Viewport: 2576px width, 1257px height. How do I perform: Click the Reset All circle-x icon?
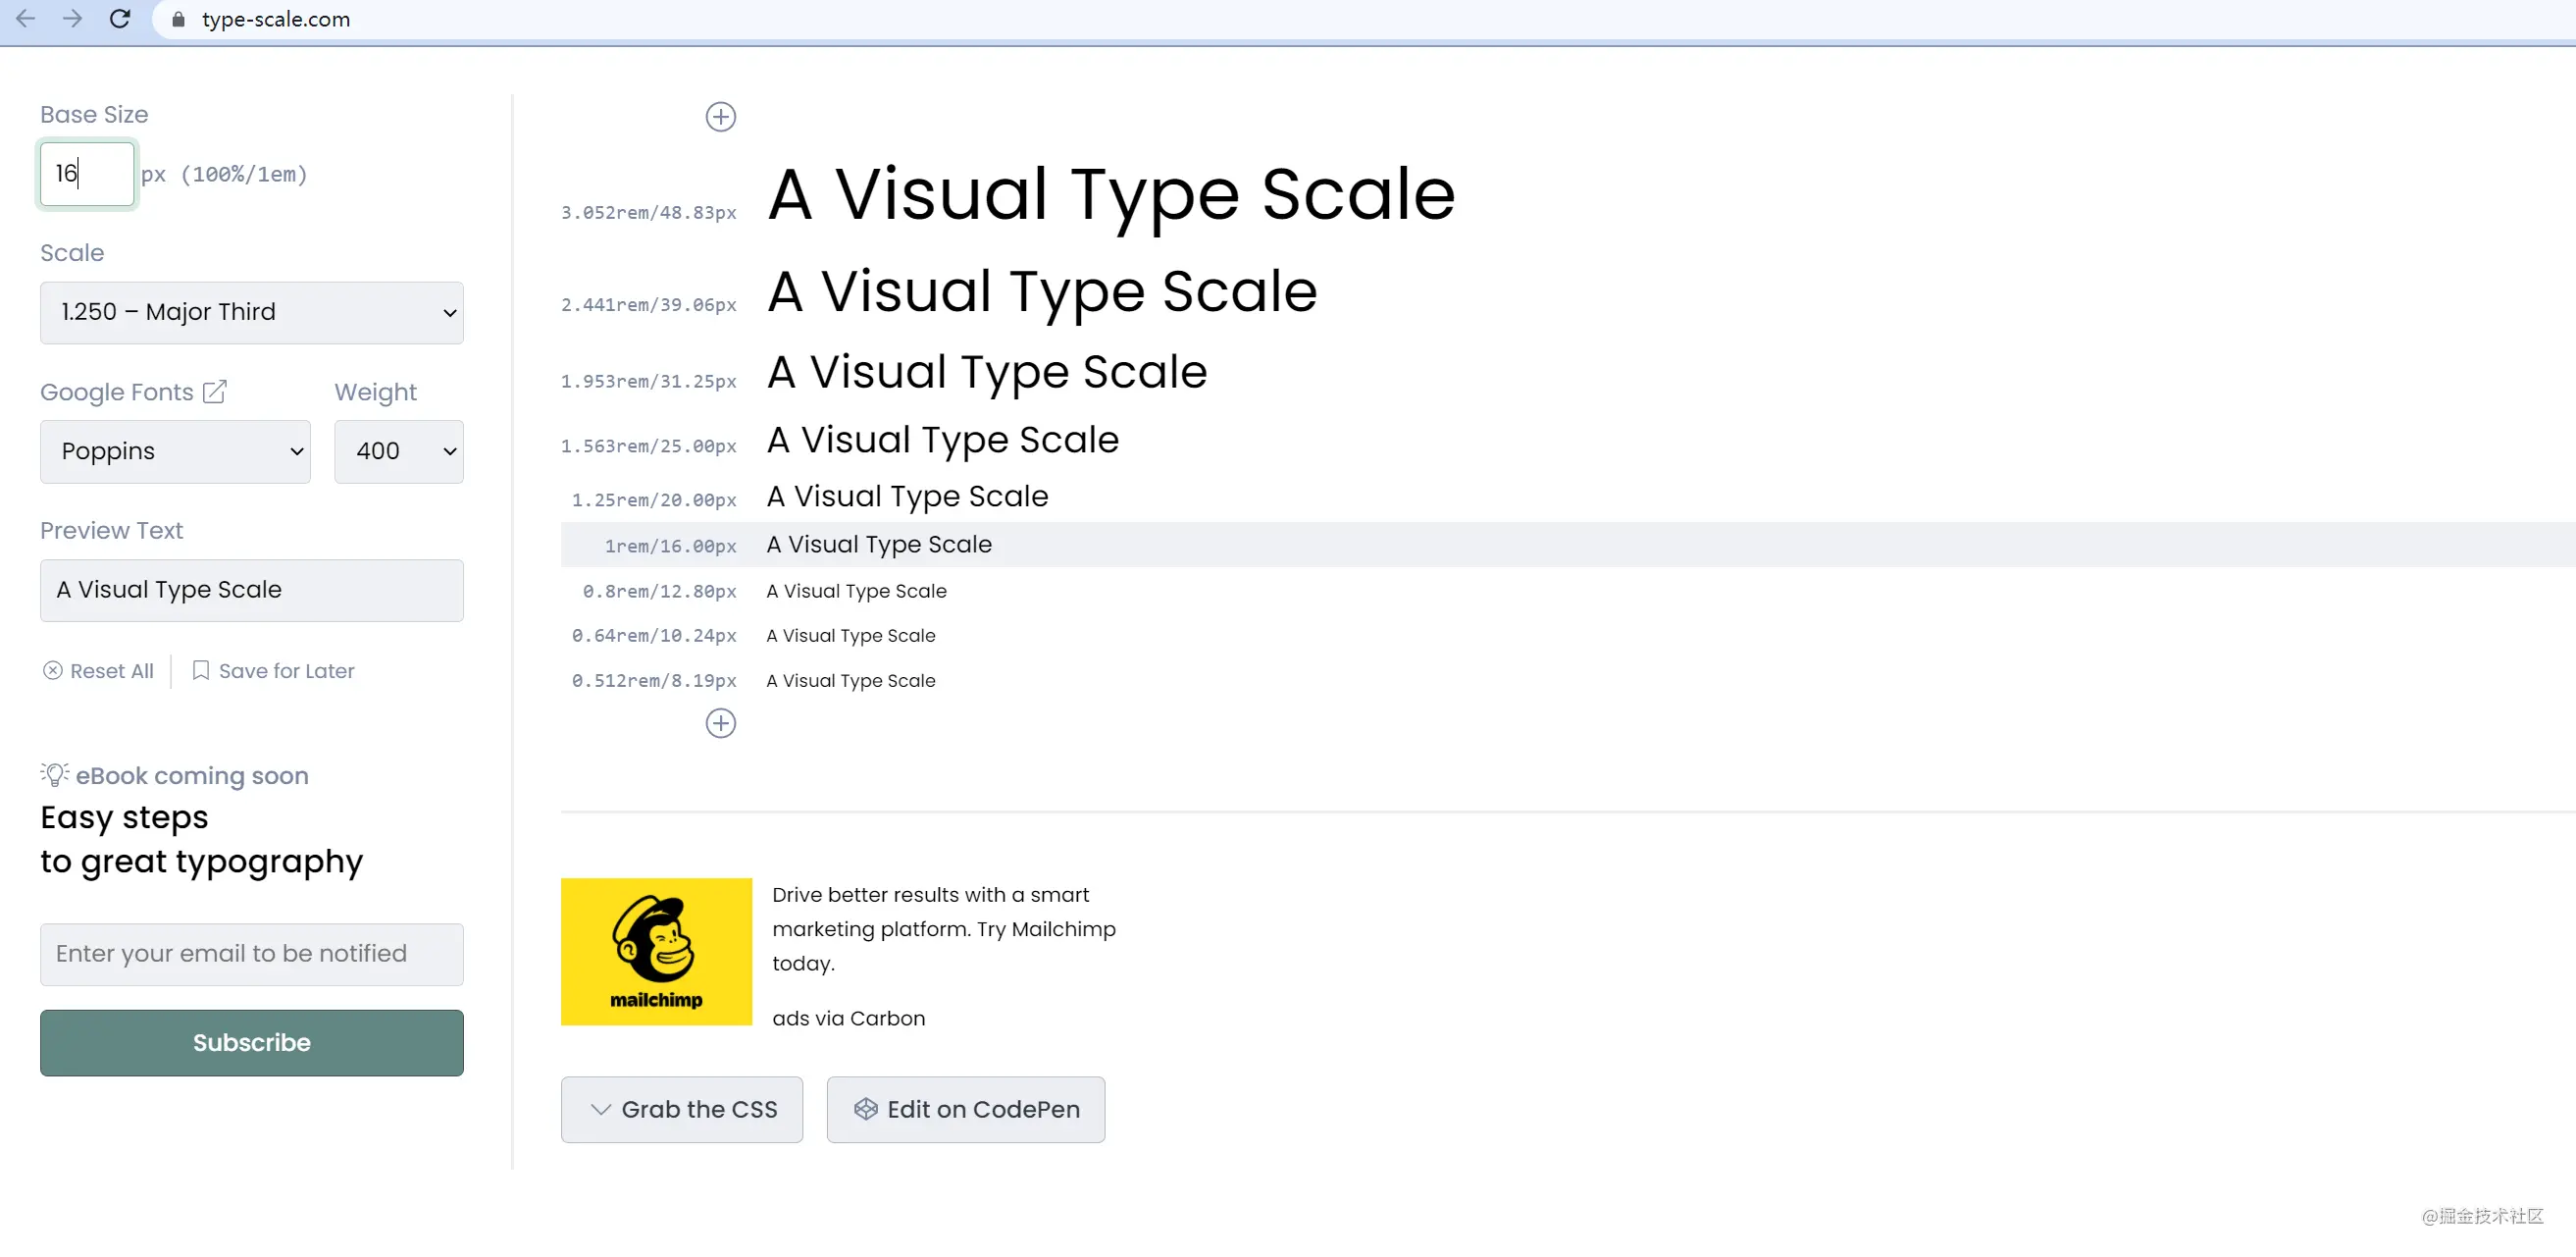[53, 670]
